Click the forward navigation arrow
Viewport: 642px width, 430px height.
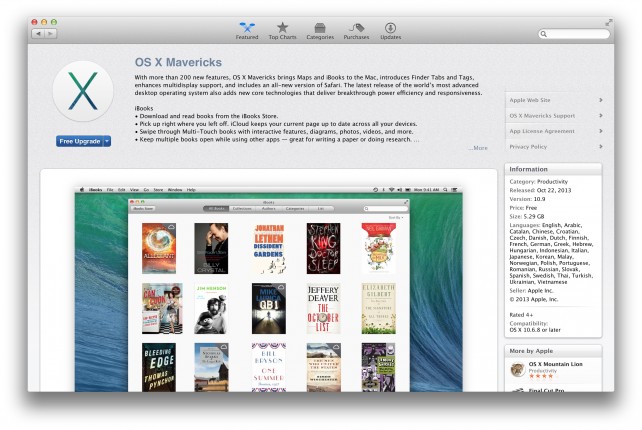[50, 34]
